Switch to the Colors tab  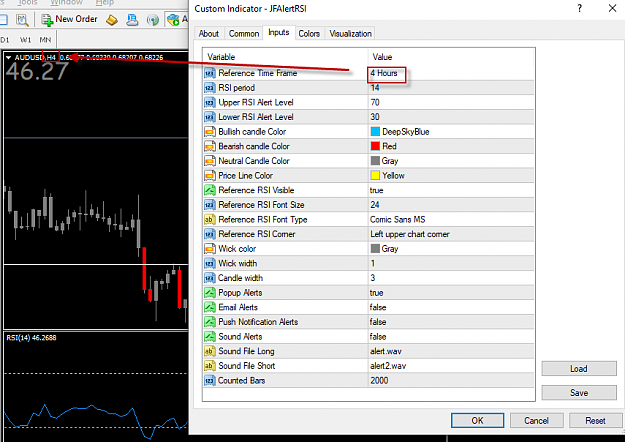309,34
